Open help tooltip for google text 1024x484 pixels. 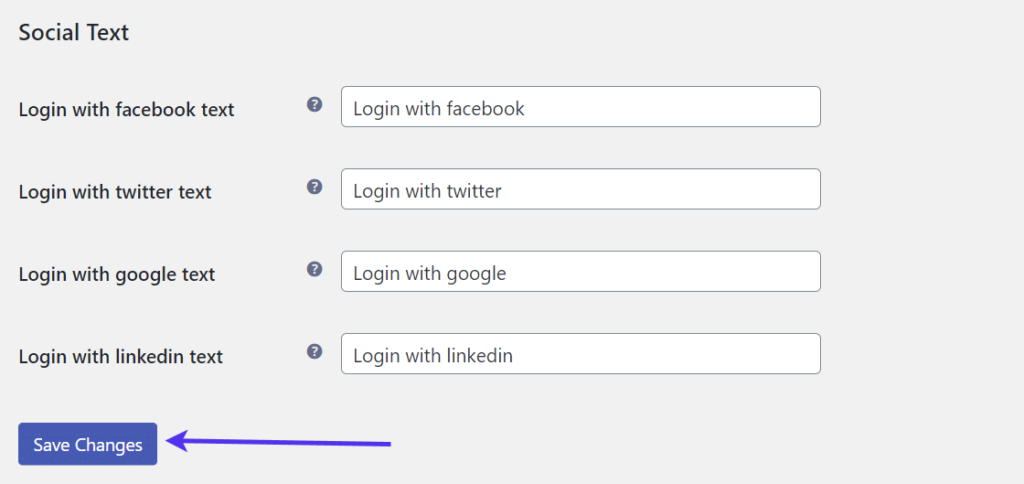point(314,268)
